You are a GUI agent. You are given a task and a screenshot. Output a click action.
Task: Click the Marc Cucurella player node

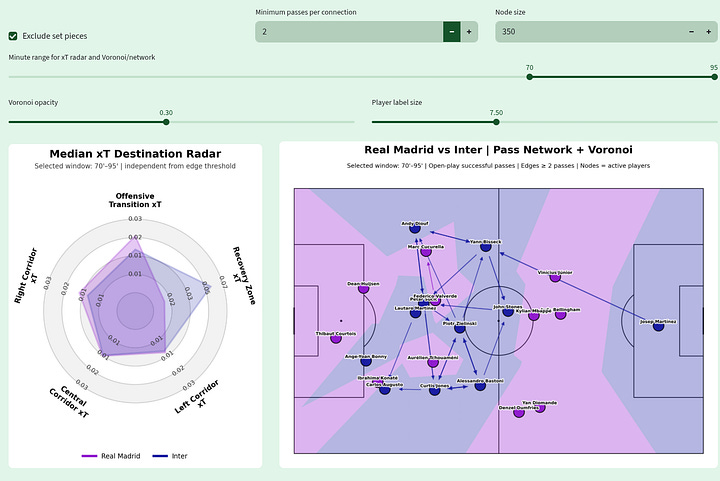coord(426,252)
